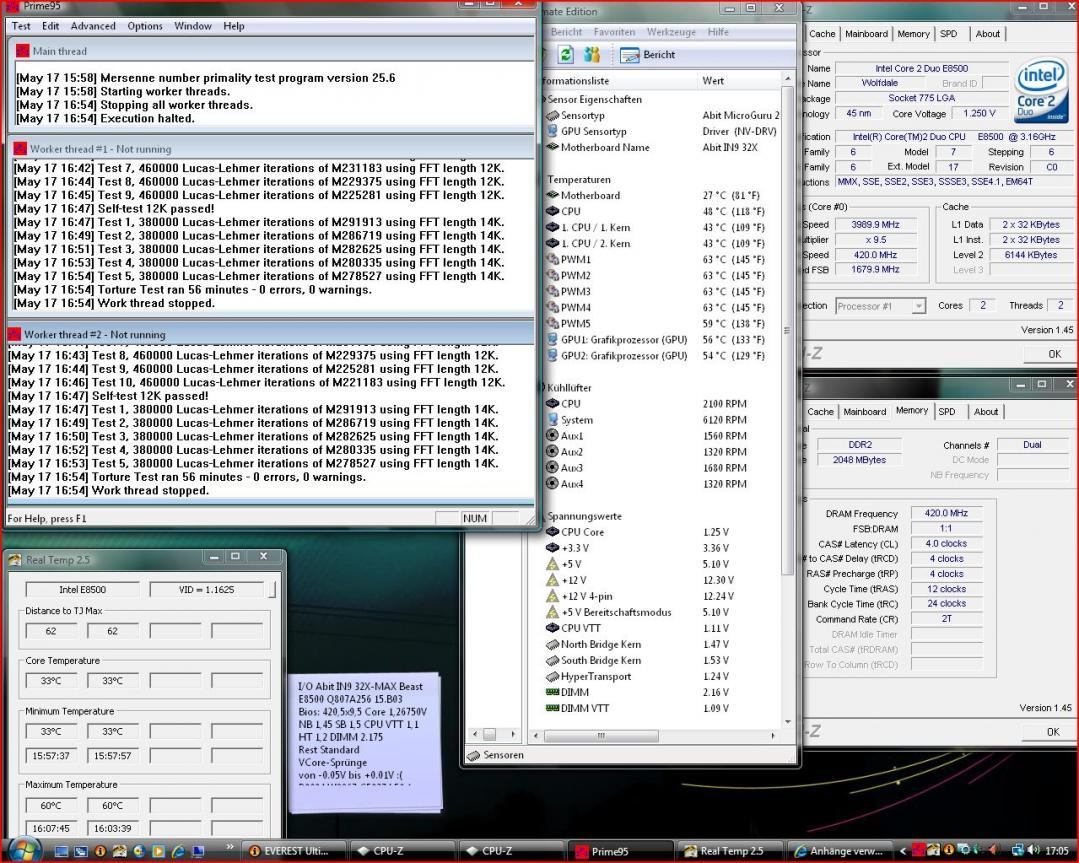
Task: Click the volume speaker icon in system tray
Action: point(1035,851)
